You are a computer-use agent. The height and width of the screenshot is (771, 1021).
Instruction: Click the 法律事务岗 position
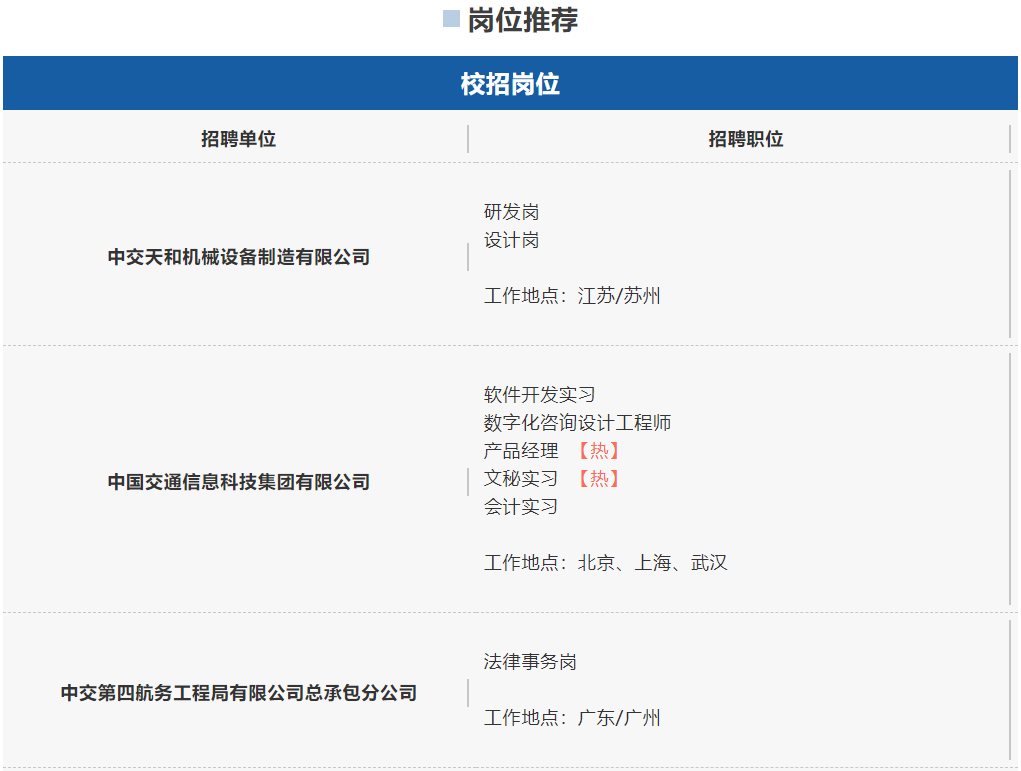pyautogui.click(x=530, y=662)
